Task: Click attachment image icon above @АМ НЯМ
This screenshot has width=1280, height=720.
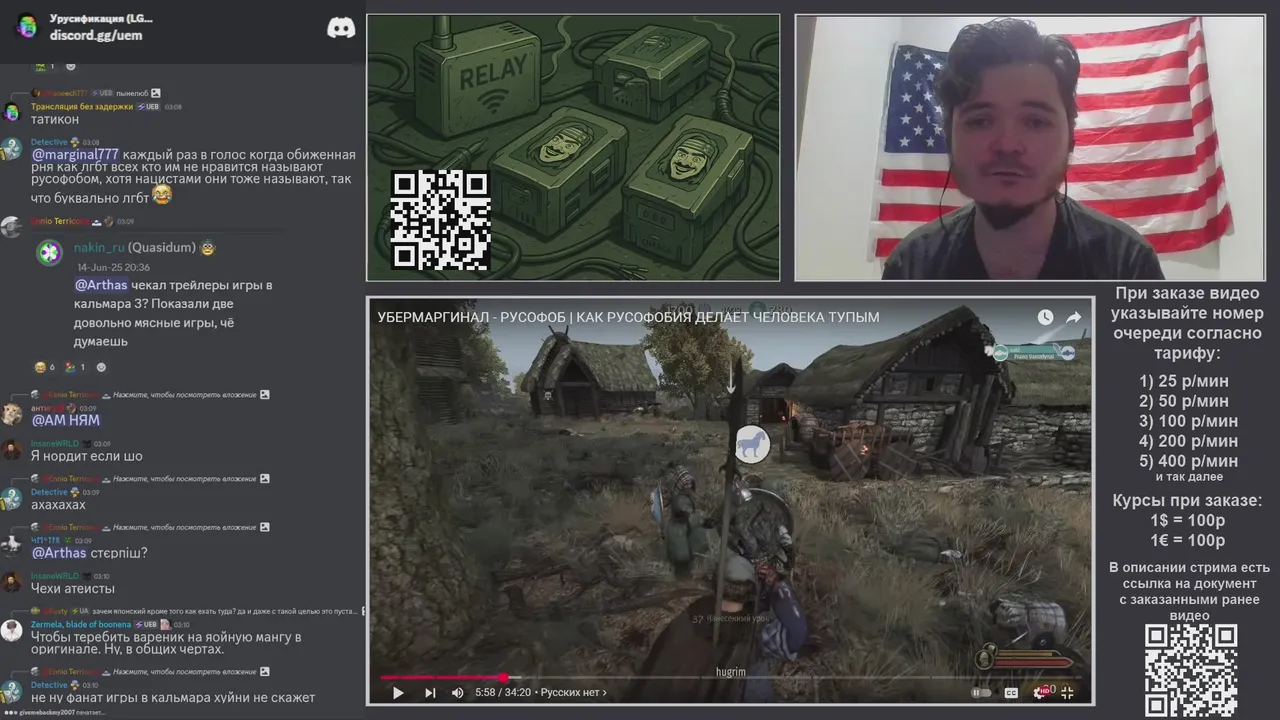Action: coord(264,395)
